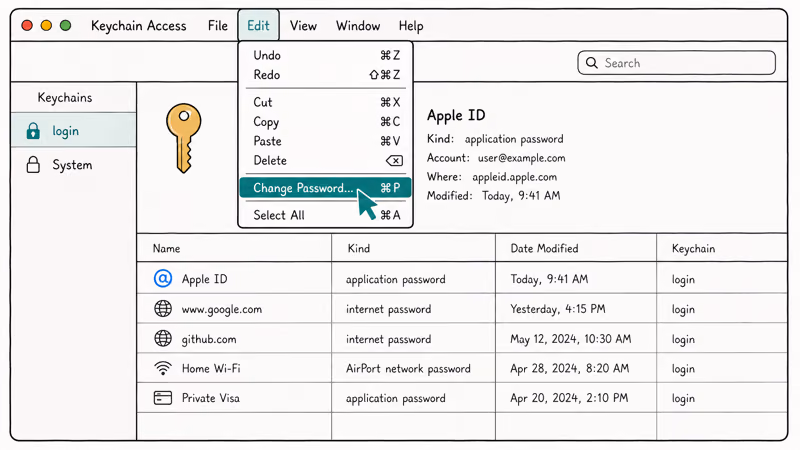
Task: Open the View menu
Action: click(303, 26)
